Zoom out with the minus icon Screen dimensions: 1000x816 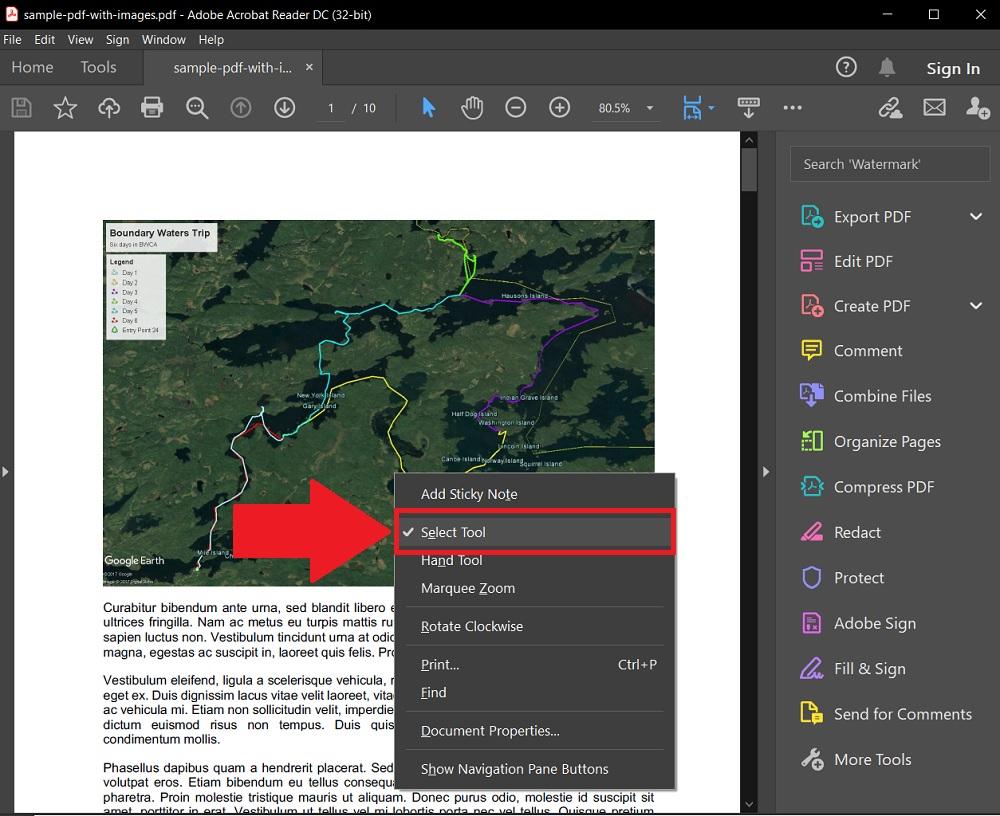515,108
